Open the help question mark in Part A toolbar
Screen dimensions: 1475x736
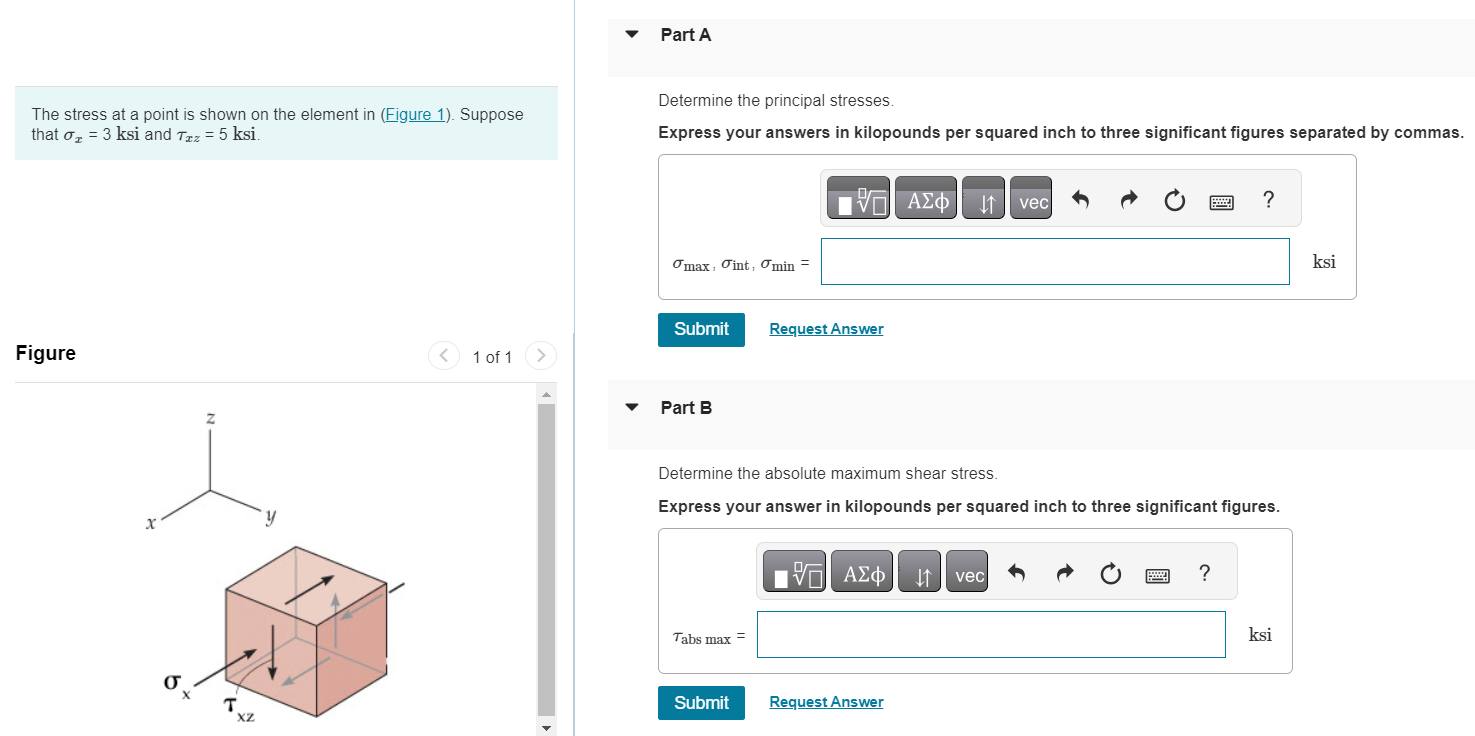(1268, 199)
